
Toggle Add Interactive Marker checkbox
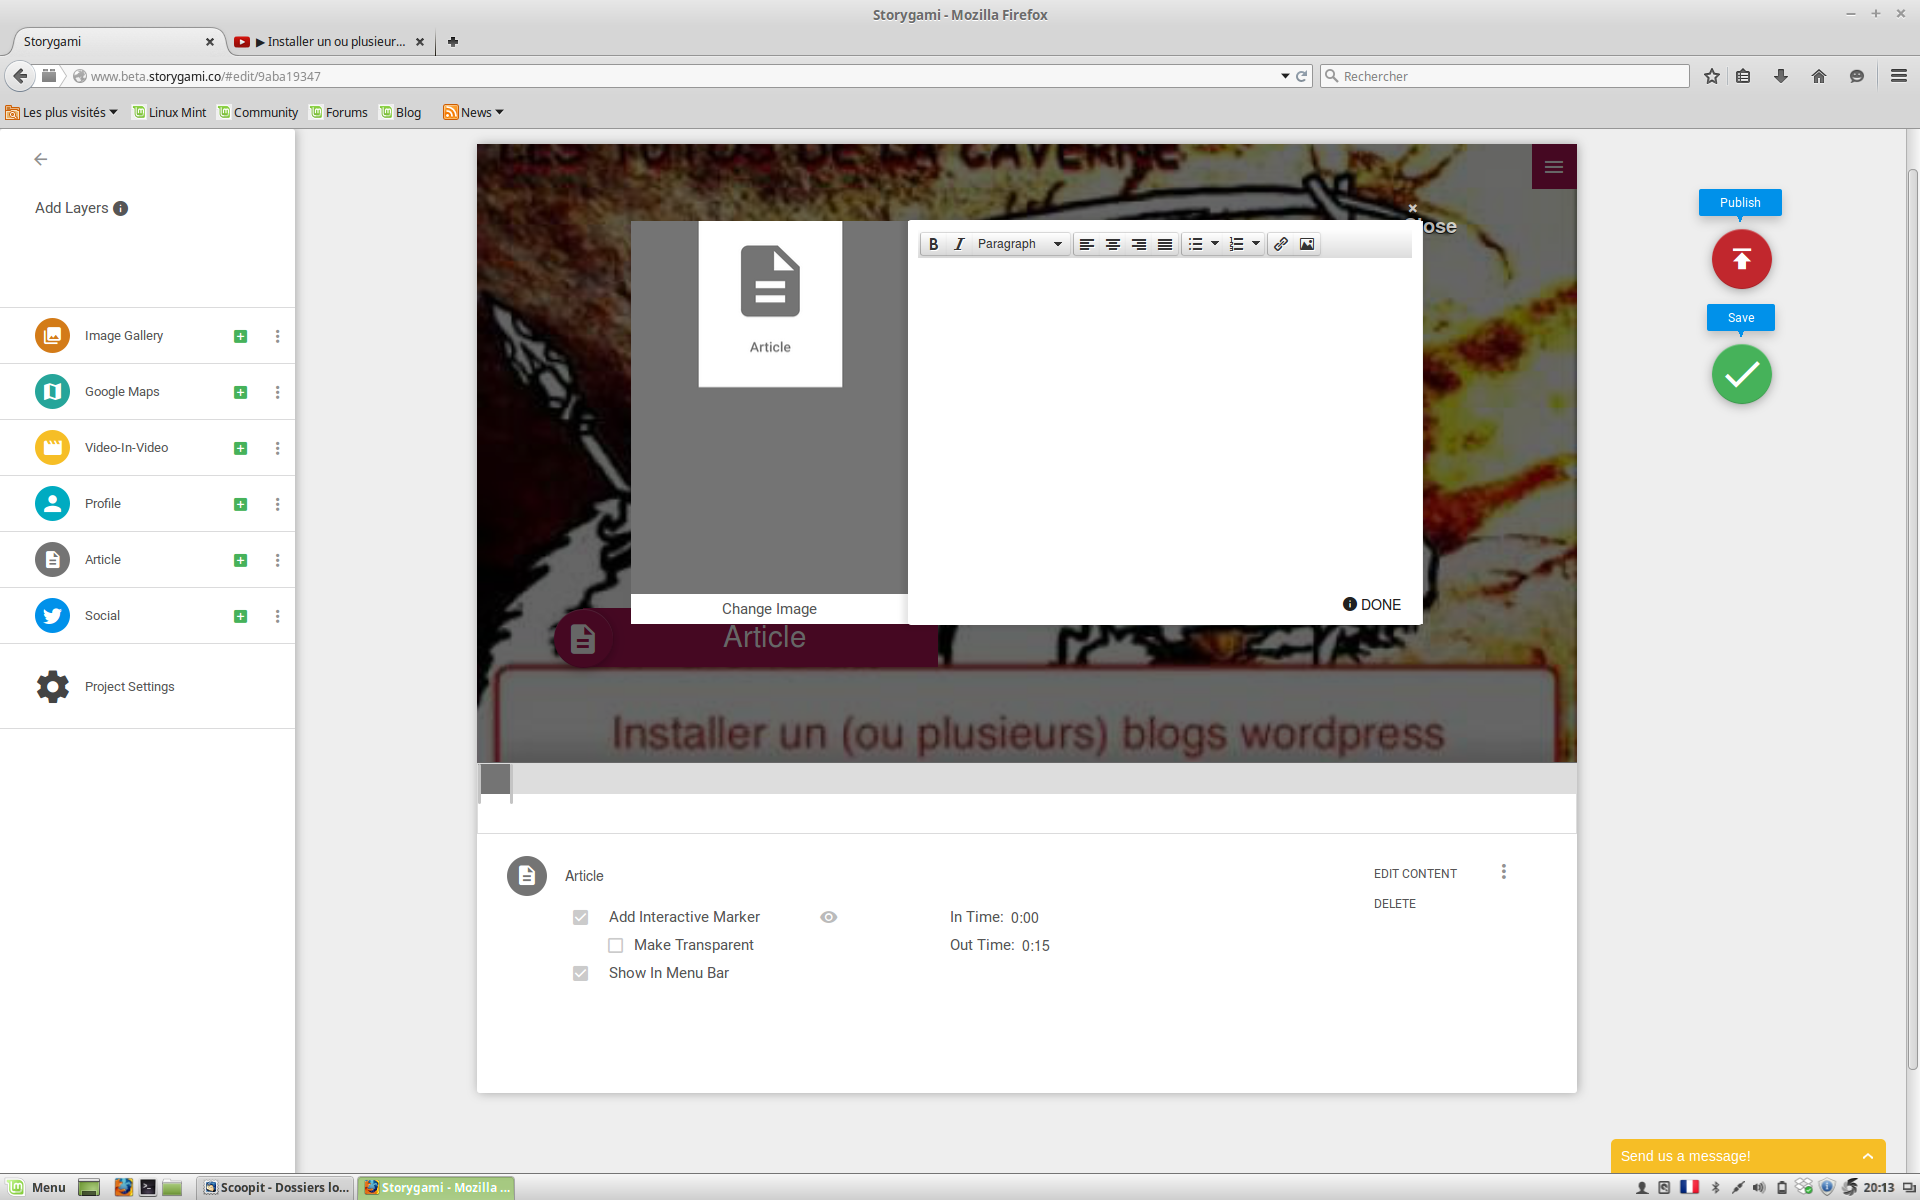coord(581,917)
